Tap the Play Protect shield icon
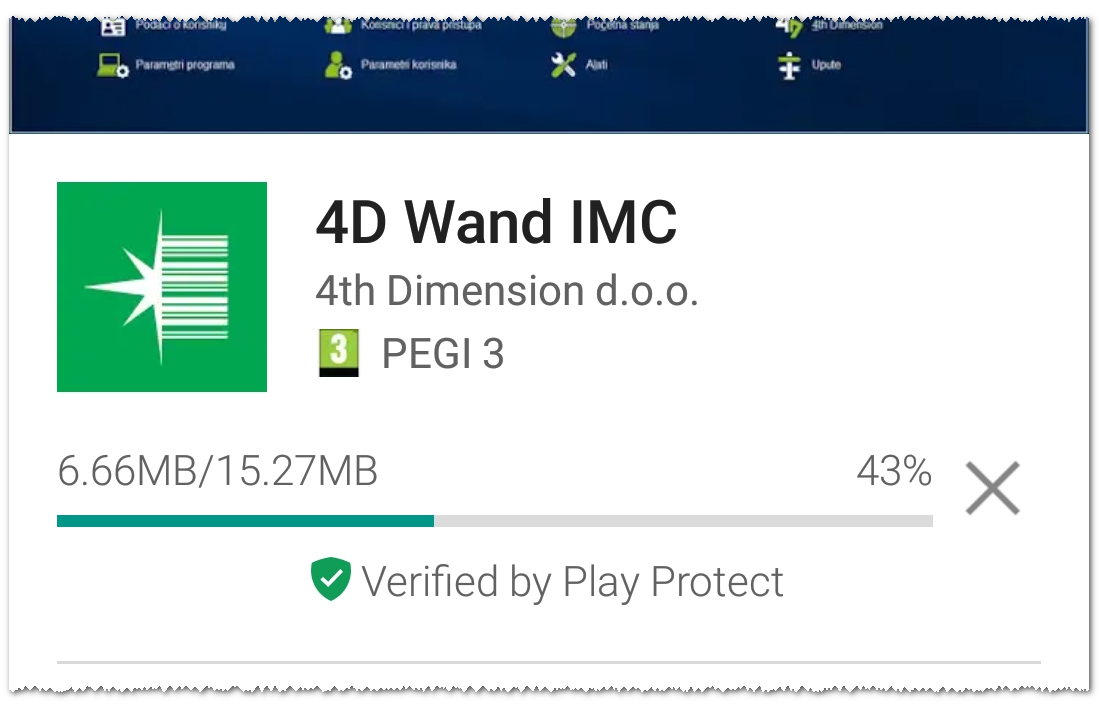The width and height of the screenshot is (1099, 708). [x=331, y=579]
